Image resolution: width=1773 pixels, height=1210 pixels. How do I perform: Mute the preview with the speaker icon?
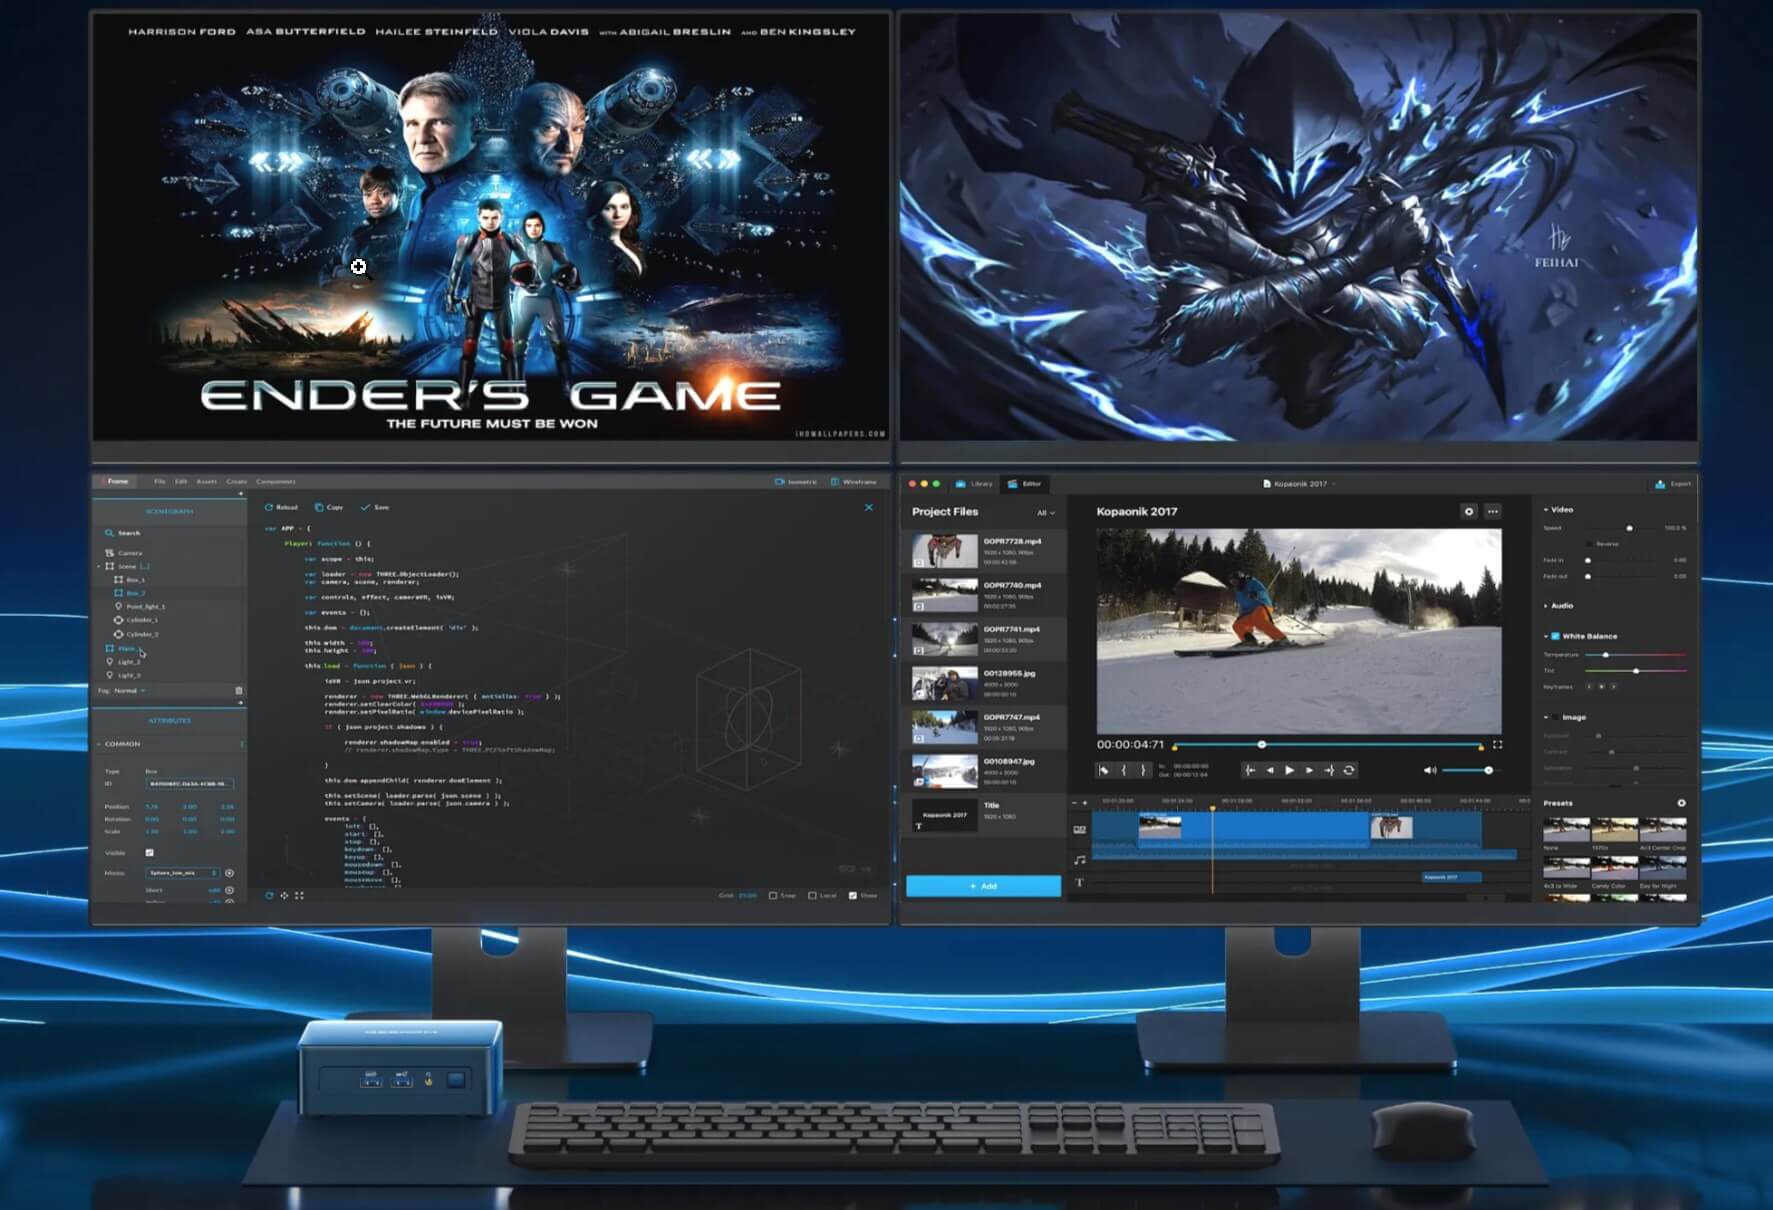(x=1430, y=770)
